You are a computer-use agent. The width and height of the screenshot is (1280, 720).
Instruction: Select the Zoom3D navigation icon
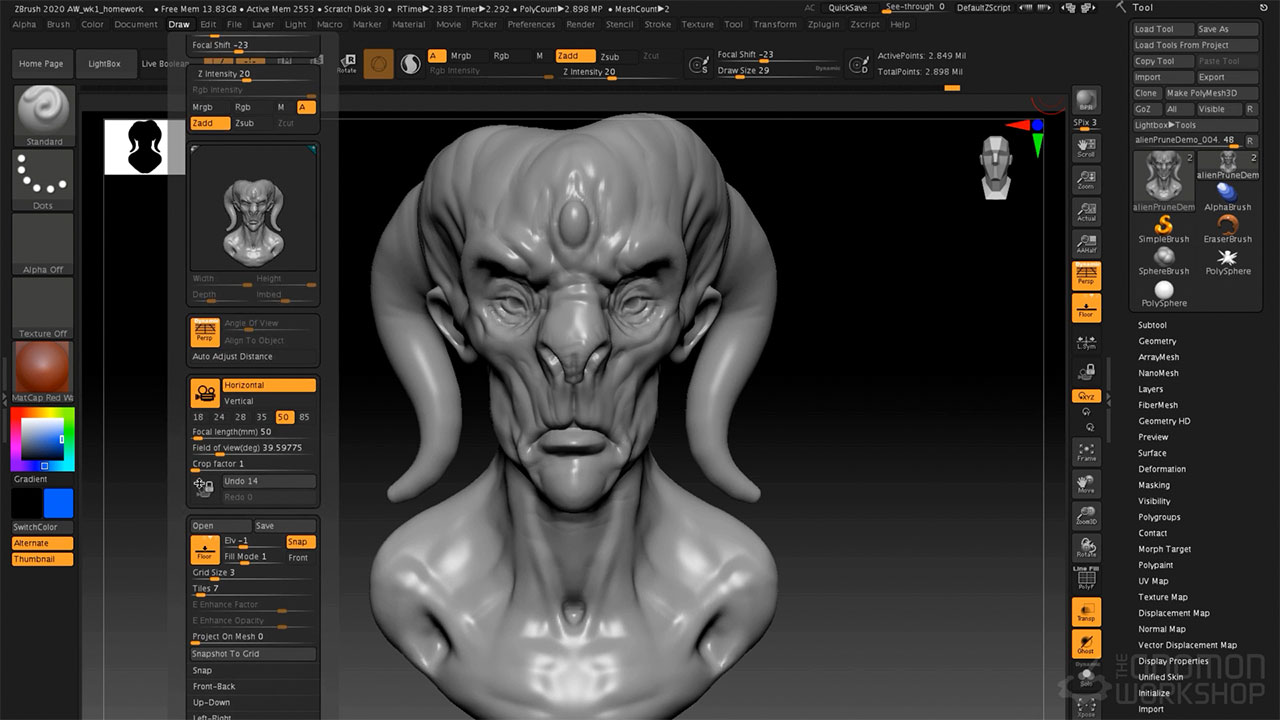[x=1086, y=515]
